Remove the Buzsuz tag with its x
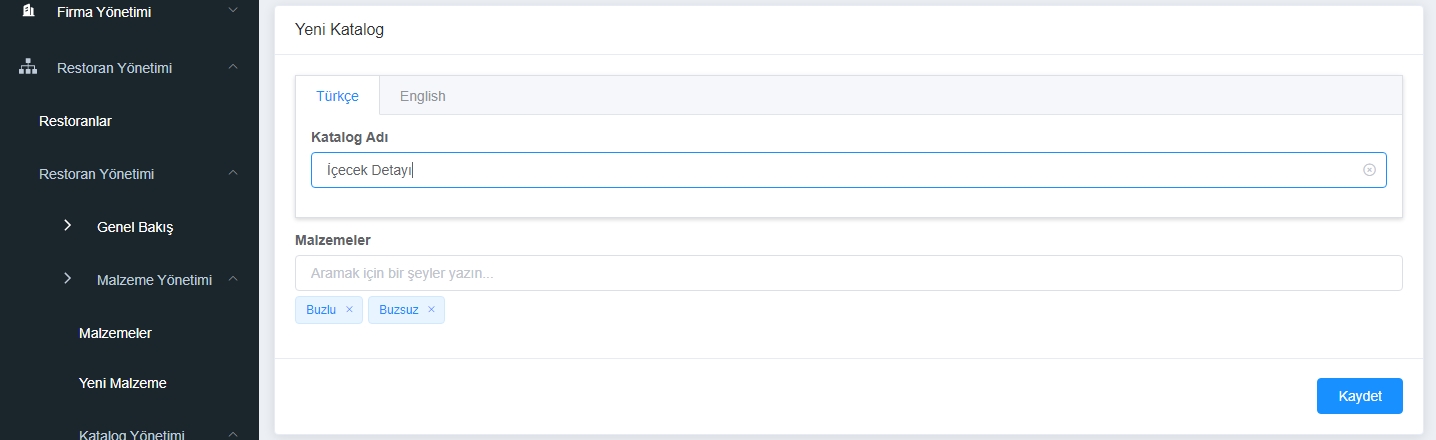The width and height of the screenshot is (1436, 440). click(431, 310)
